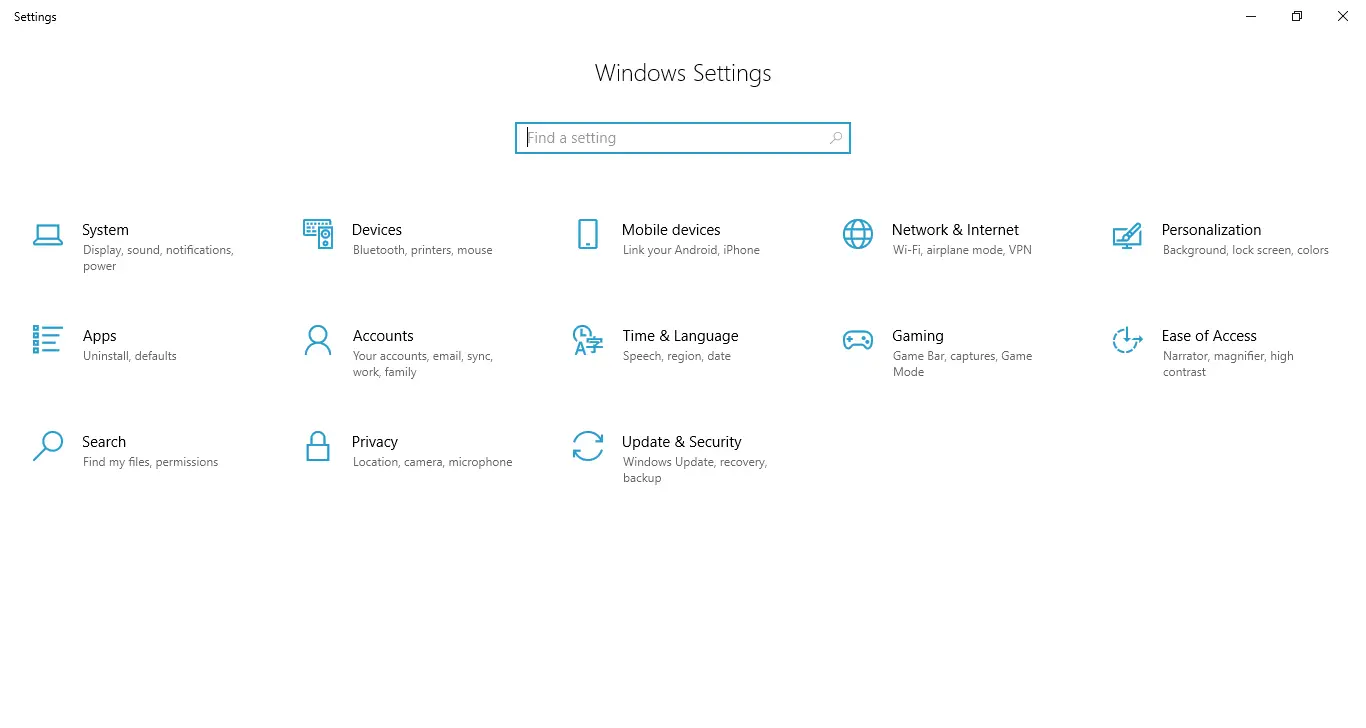This screenshot has width=1366, height=728.
Task: Open the System laptop icon
Action: pyautogui.click(x=48, y=234)
